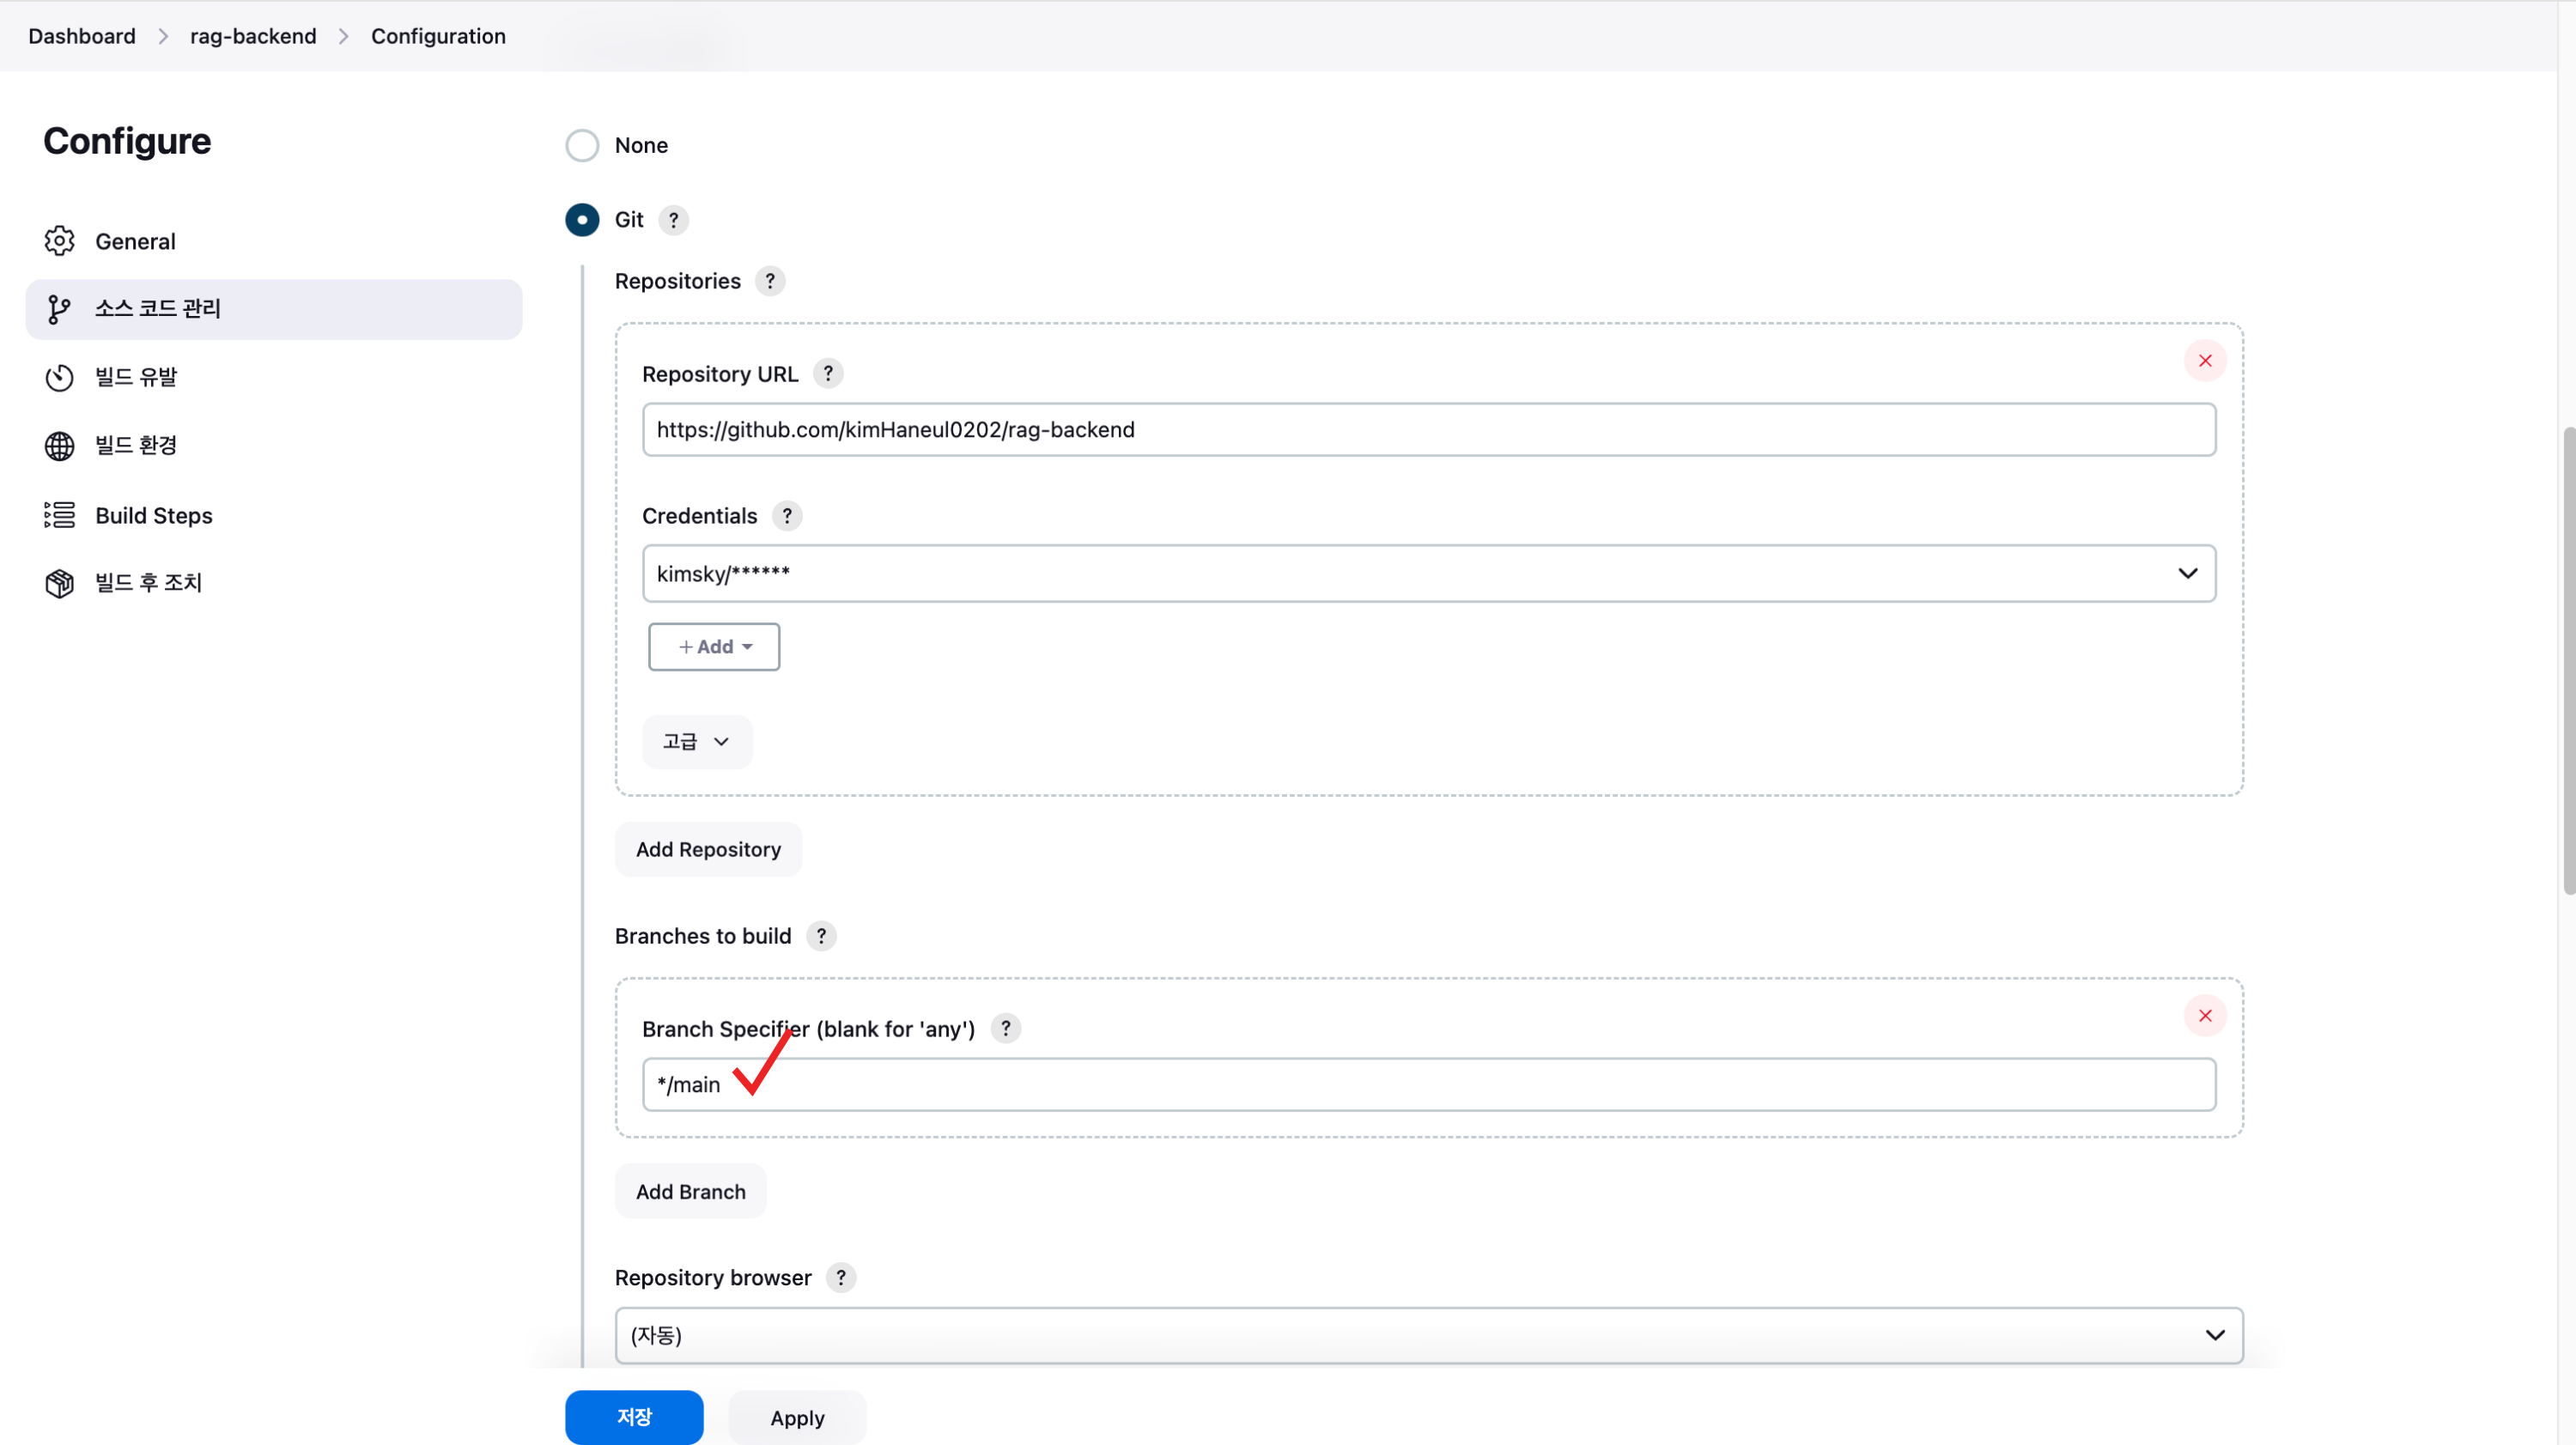Click the package icon beside 빌드 후 조치
This screenshot has width=2576, height=1445.
coord(59,583)
